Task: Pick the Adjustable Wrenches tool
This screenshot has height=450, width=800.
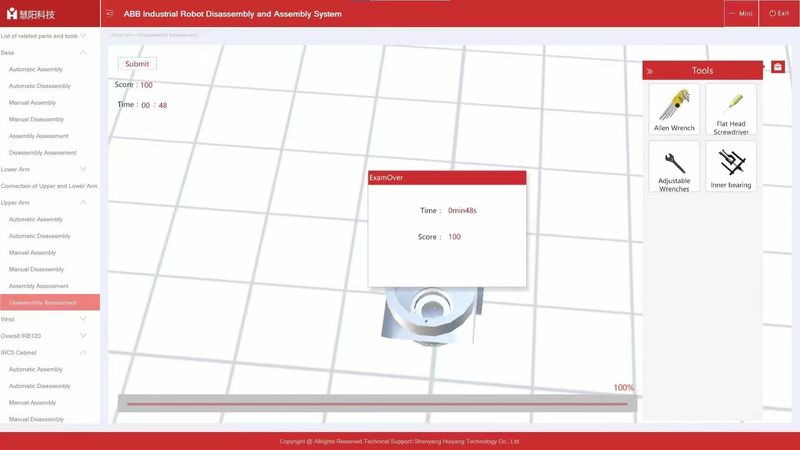Action: tap(674, 167)
